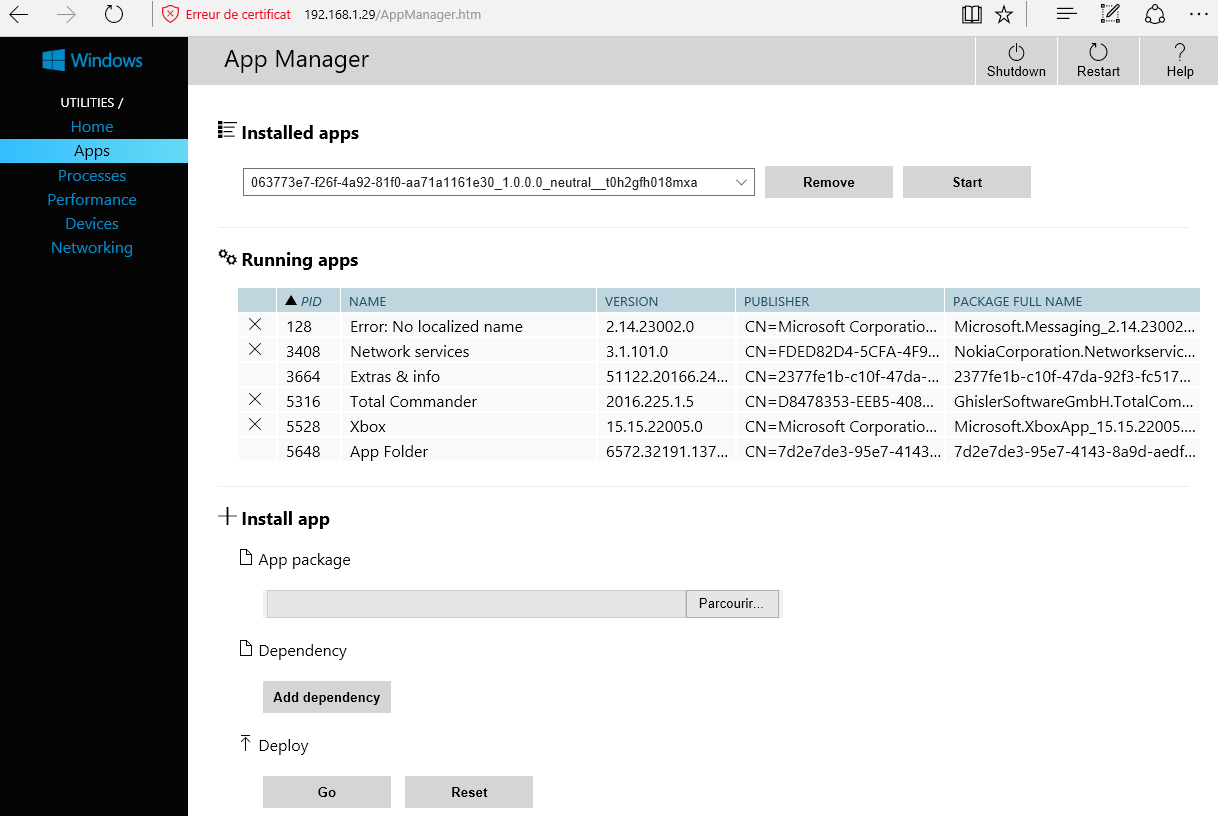Terminate Total Commander using its X icon
Viewport: 1218px width, 816px height.
point(255,400)
